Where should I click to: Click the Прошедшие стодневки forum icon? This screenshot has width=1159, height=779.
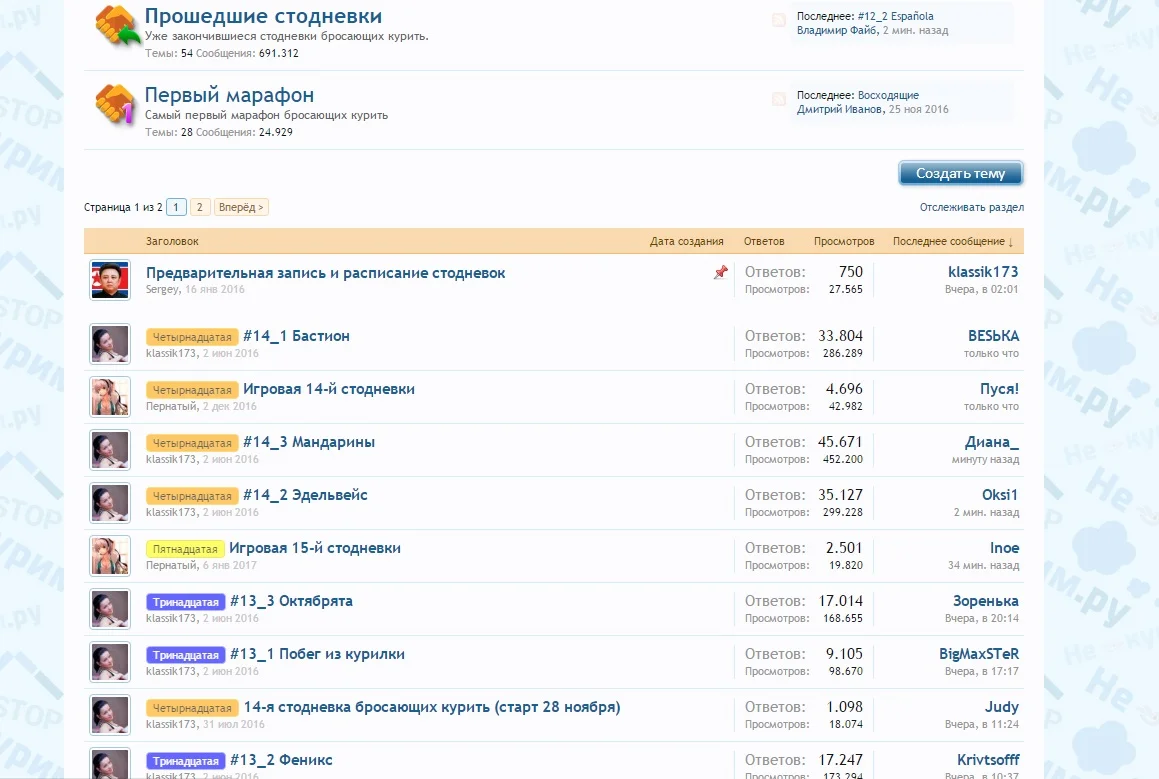coord(115,27)
